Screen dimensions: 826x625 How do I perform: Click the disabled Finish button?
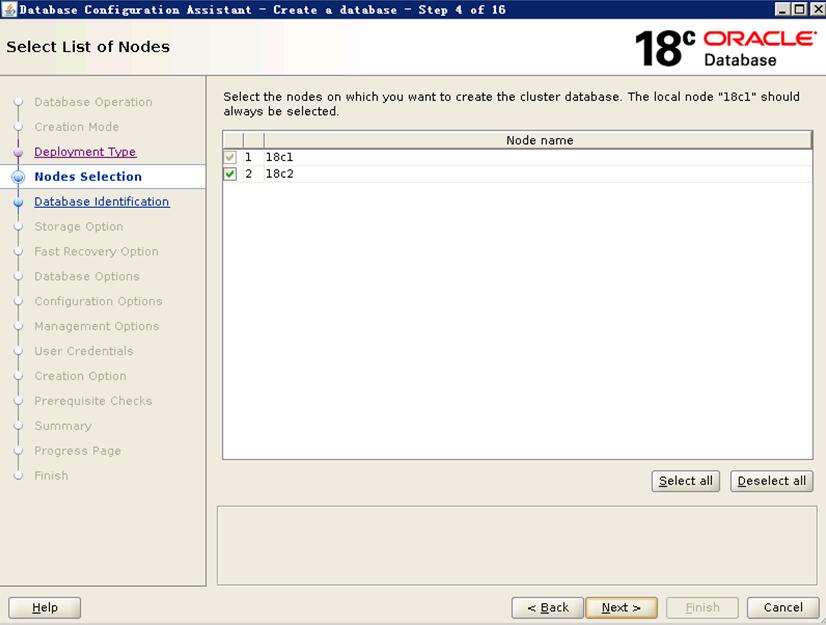click(x=702, y=608)
